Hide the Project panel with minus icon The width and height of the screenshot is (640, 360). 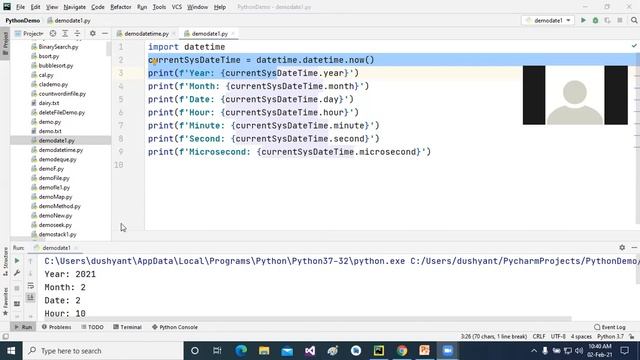pyautogui.click(x=105, y=33)
